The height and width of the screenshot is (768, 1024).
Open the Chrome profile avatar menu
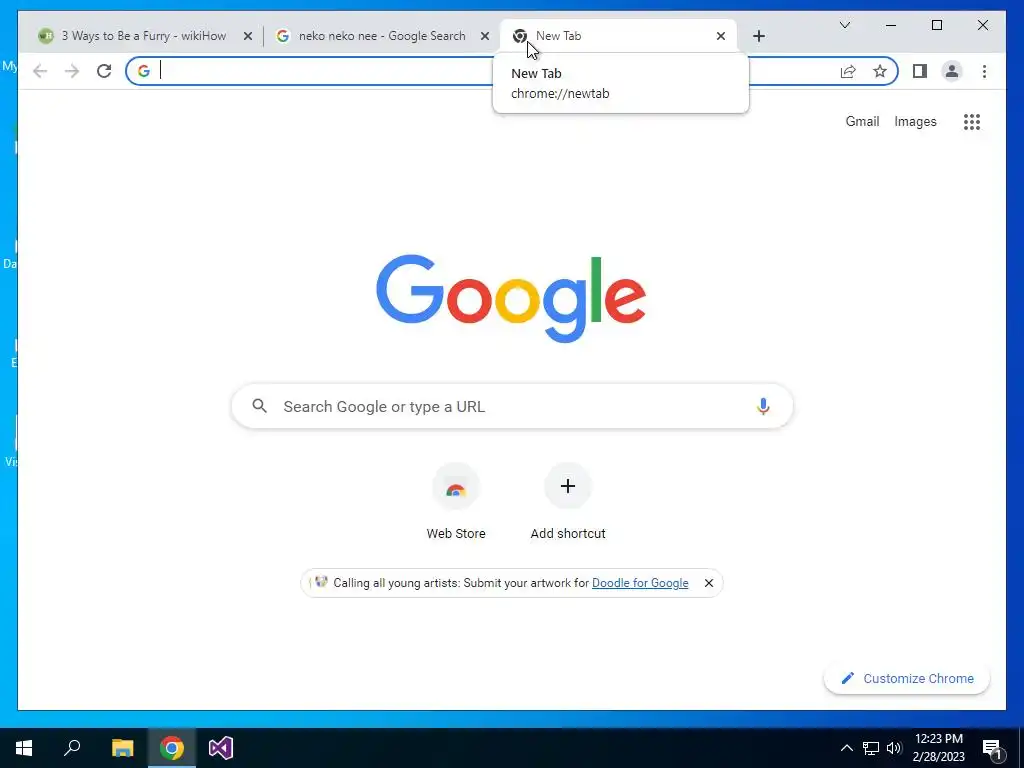[x=952, y=71]
